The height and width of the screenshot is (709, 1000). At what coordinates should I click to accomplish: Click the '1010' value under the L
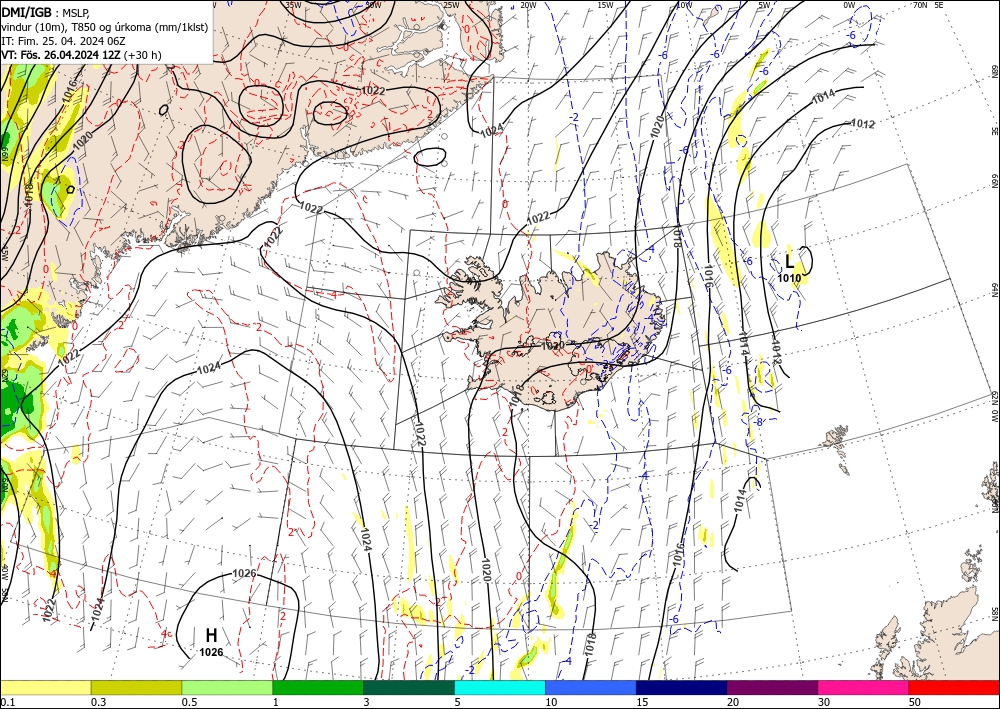789,277
